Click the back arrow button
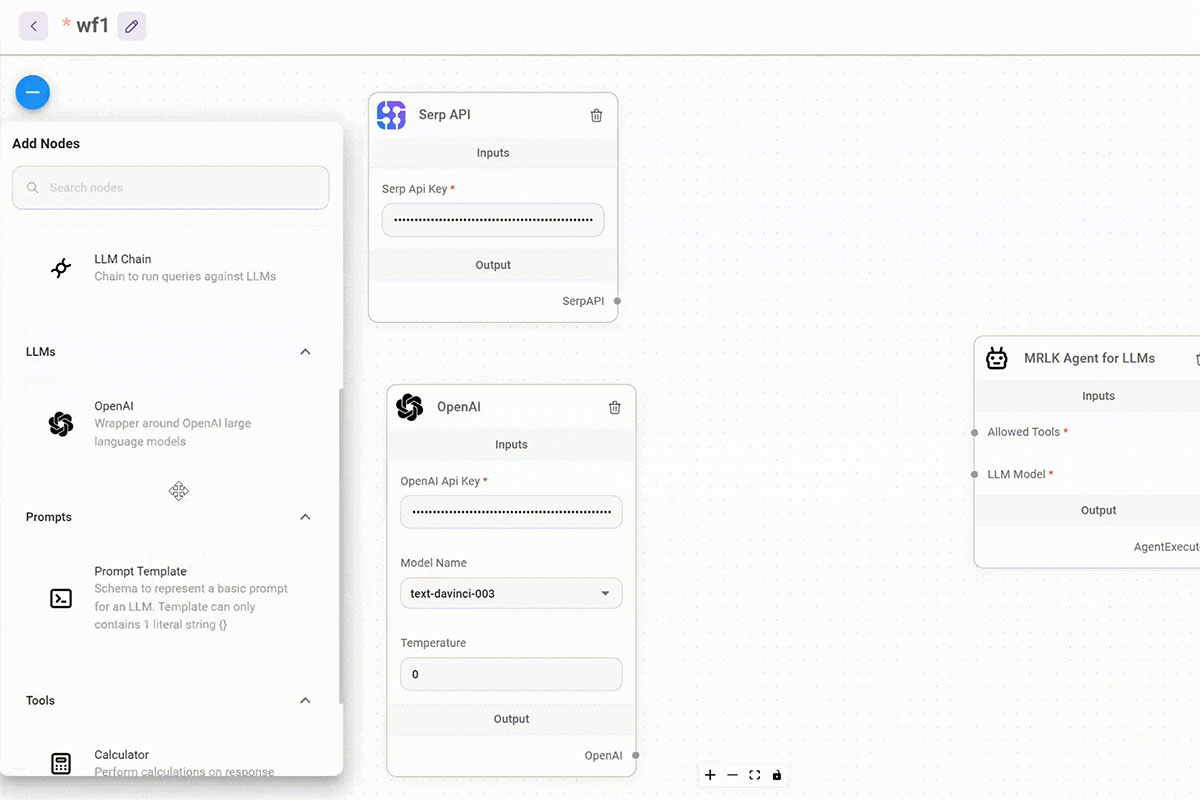Screen dimensions: 1200x800 (x=34, y=26)
